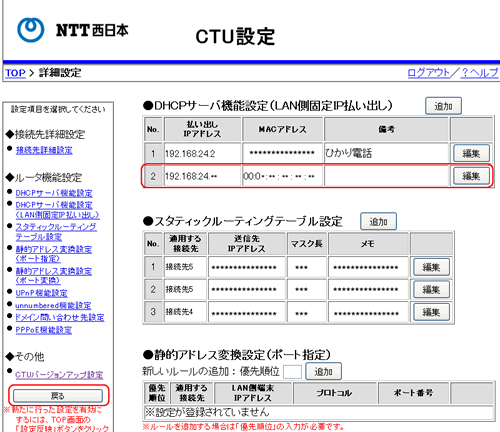Viewport: 500px width, 432px height.
Task: Click 編集 button in routing table row 2
Action: 431,289
